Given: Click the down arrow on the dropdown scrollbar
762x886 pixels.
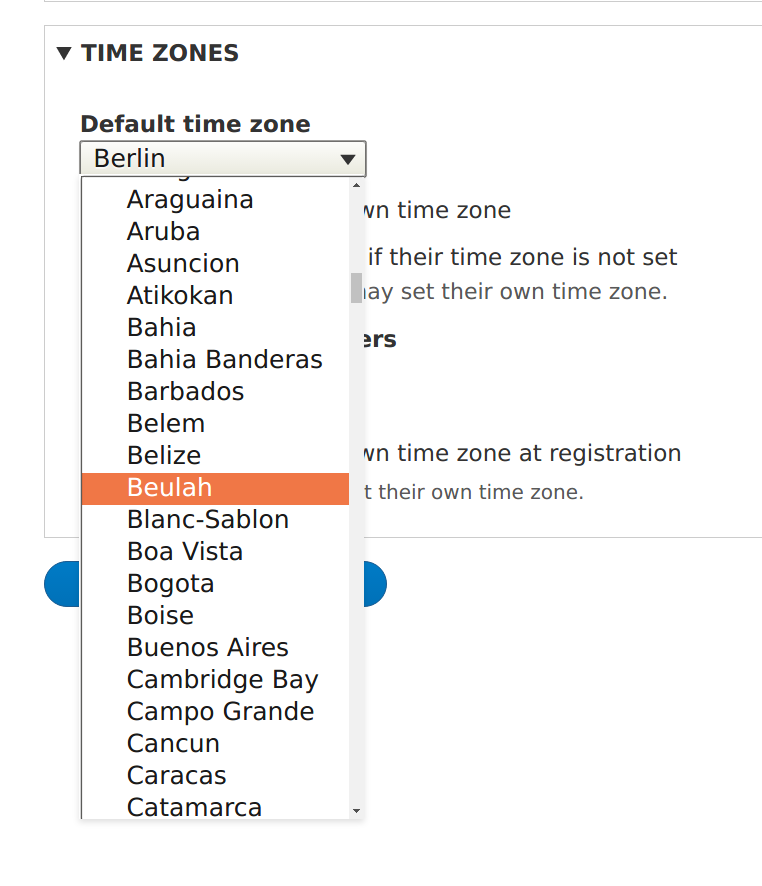Looking at the screenshot, I should (x=356, y=812).
